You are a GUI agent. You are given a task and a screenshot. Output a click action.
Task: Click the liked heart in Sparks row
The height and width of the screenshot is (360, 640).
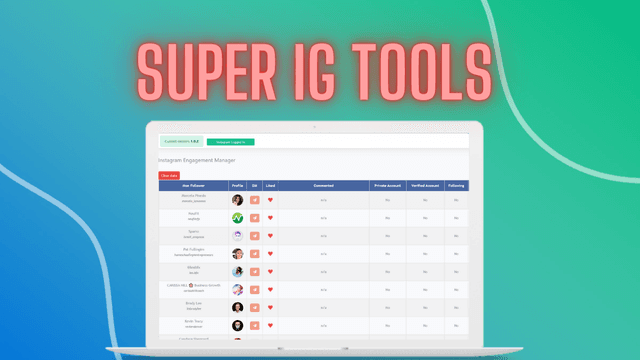point(270,236)
